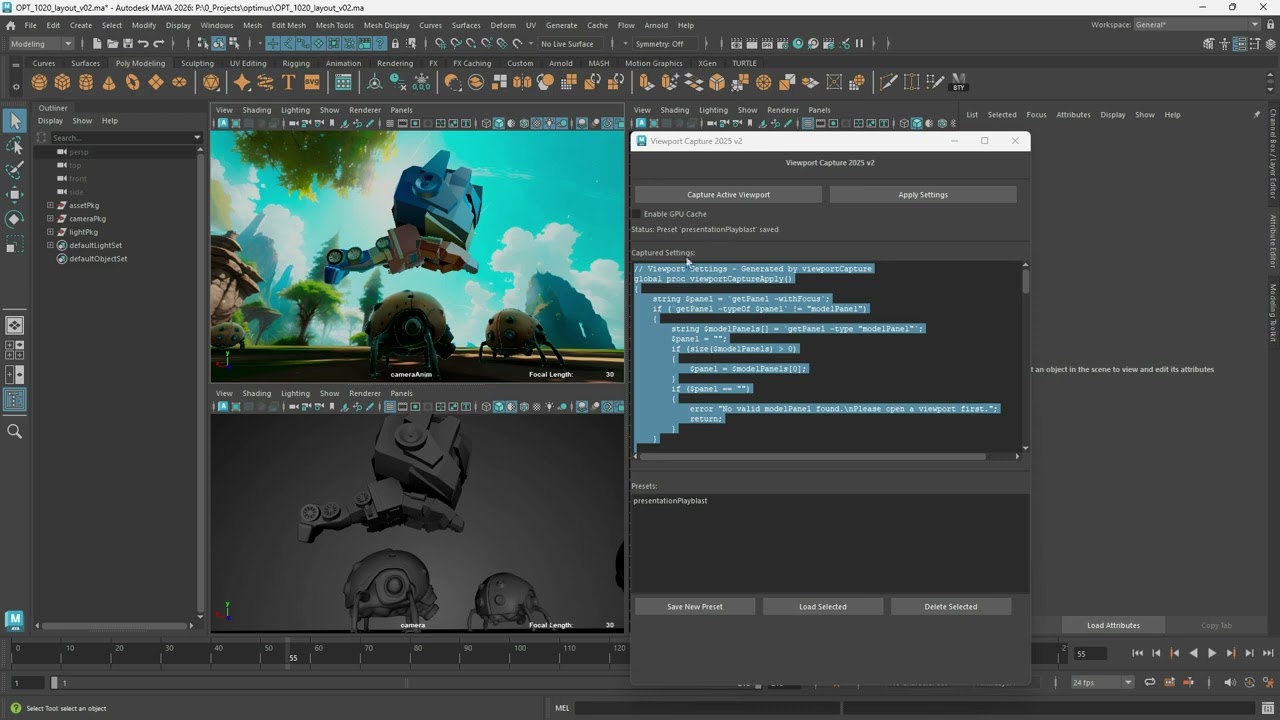The image size is (1280, 720).
Task: Open the Outliner search filter dropdown arrow
Action: click(197, 137)
